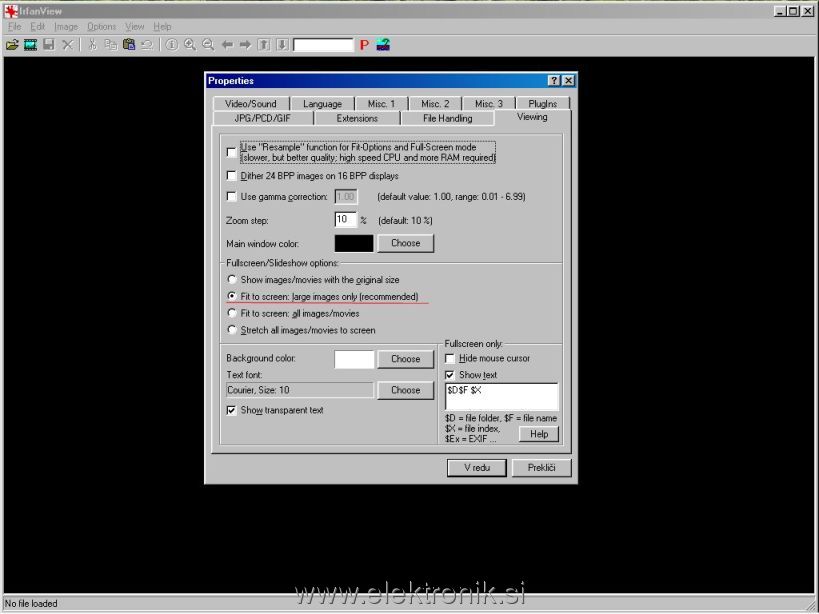
Task: Switch to the JPG/PCD/GIF tab
Action: coord(263,119)
